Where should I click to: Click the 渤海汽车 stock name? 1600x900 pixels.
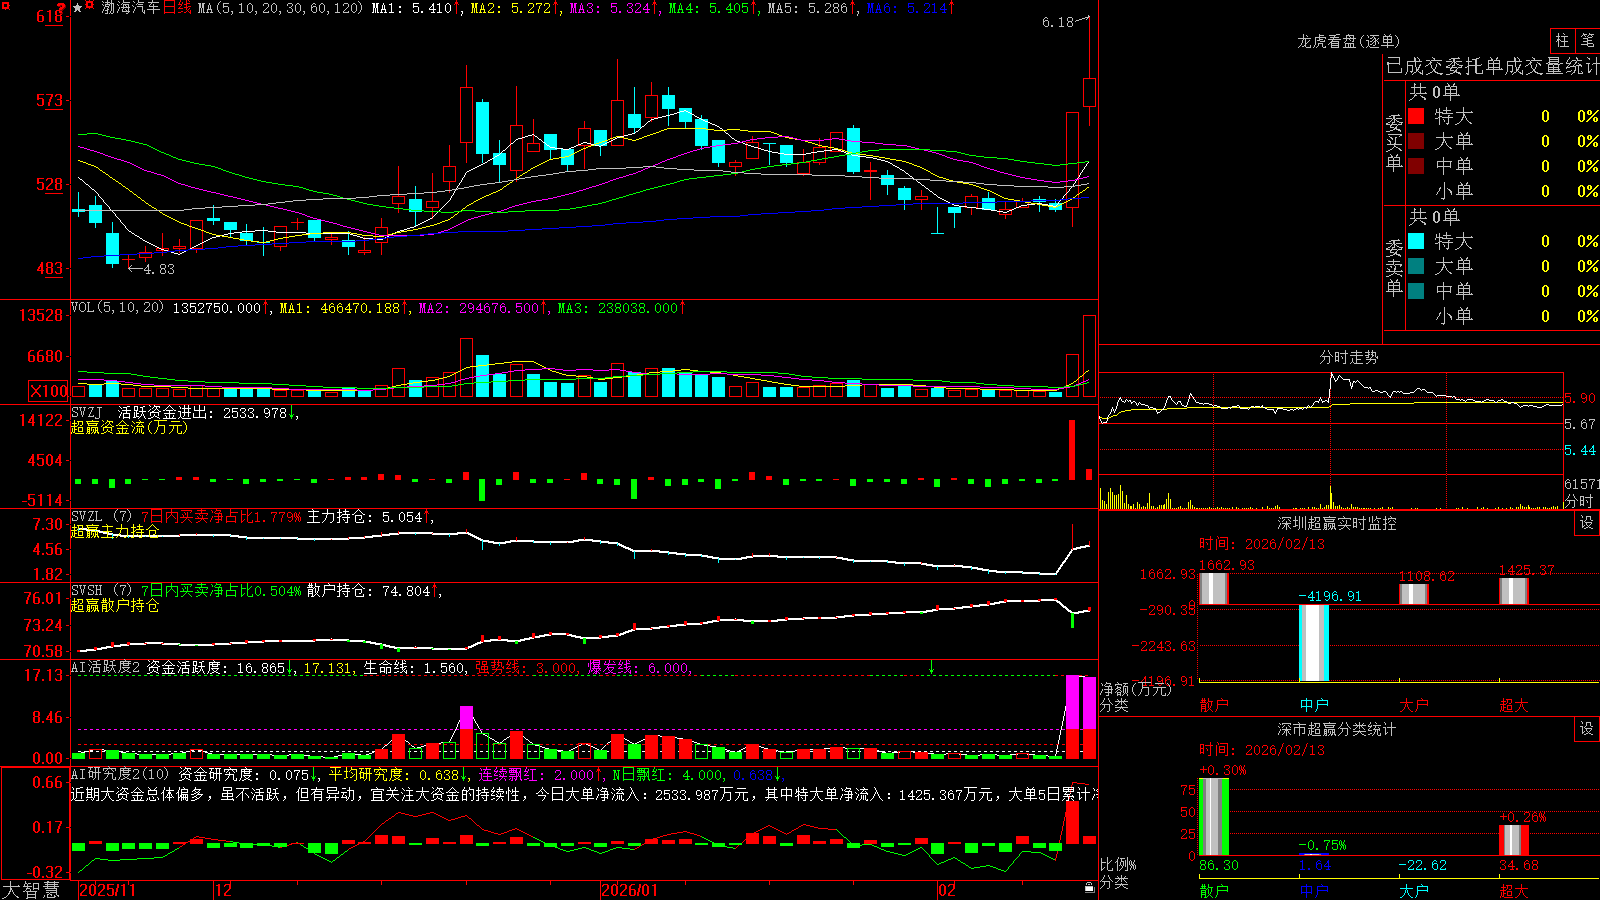point(130,8)
